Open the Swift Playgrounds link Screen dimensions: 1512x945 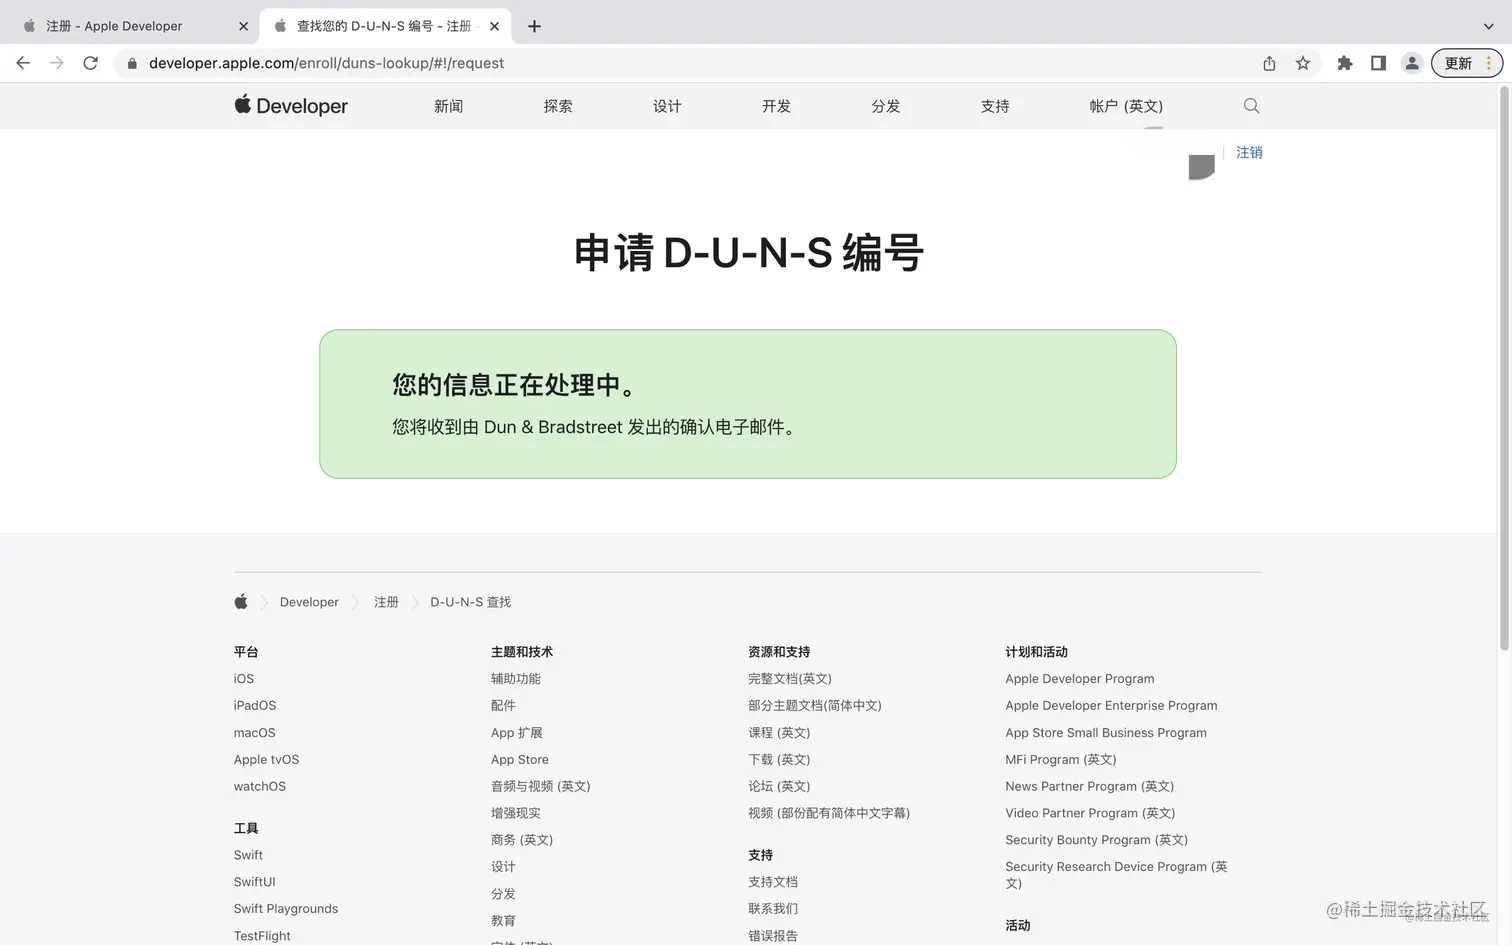click(286, 909)
